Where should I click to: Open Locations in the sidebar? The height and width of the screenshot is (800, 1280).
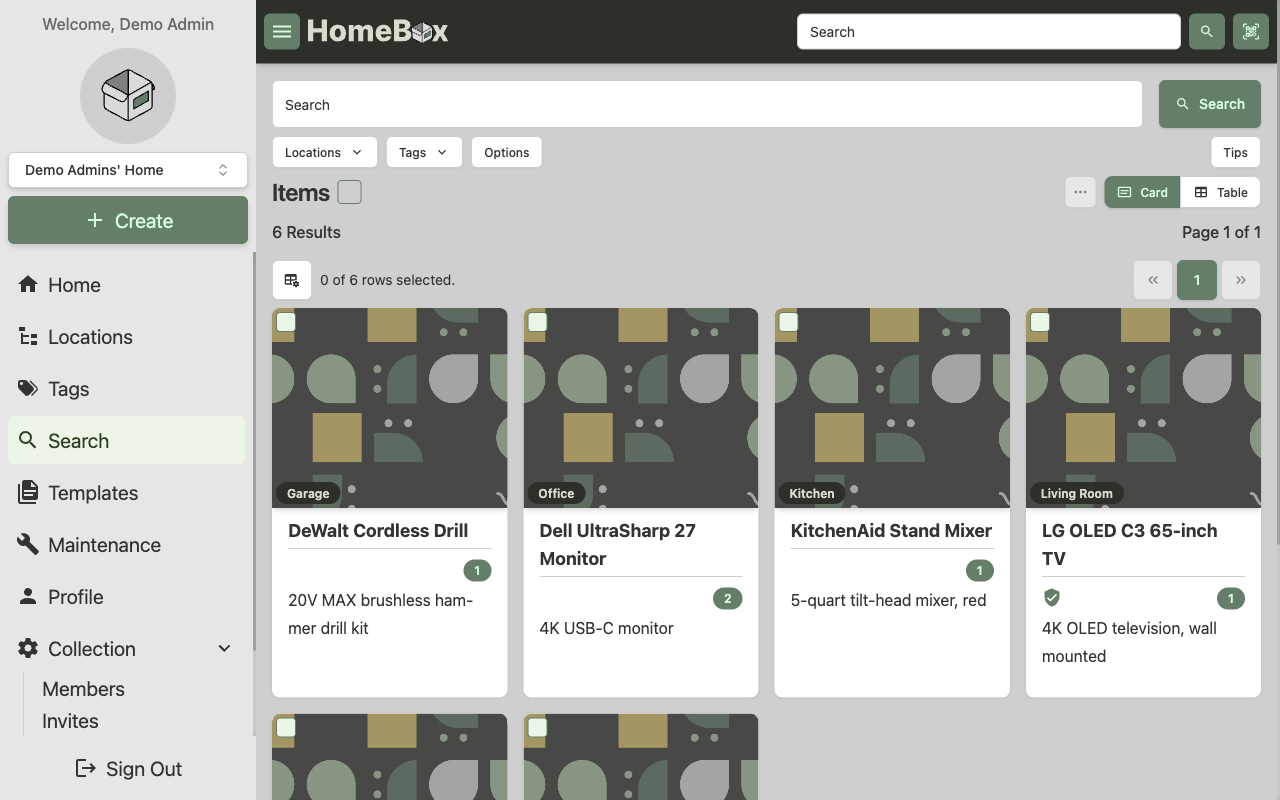tap(126, 337)
